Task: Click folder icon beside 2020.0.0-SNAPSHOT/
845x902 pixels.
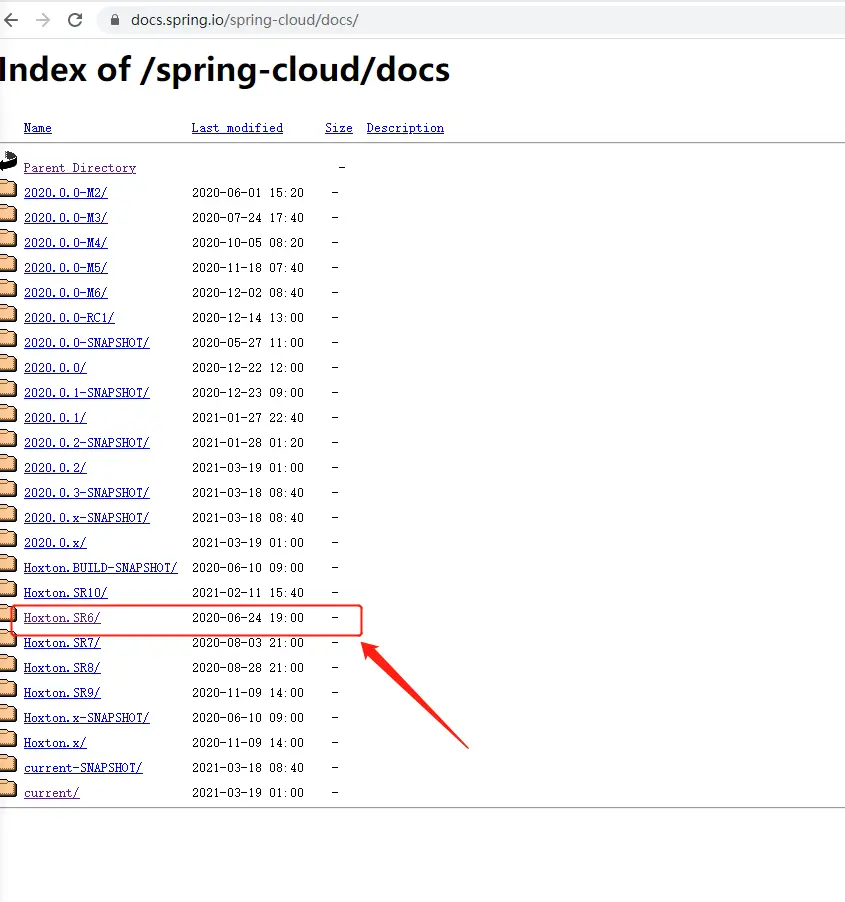Action: [8, 338]
